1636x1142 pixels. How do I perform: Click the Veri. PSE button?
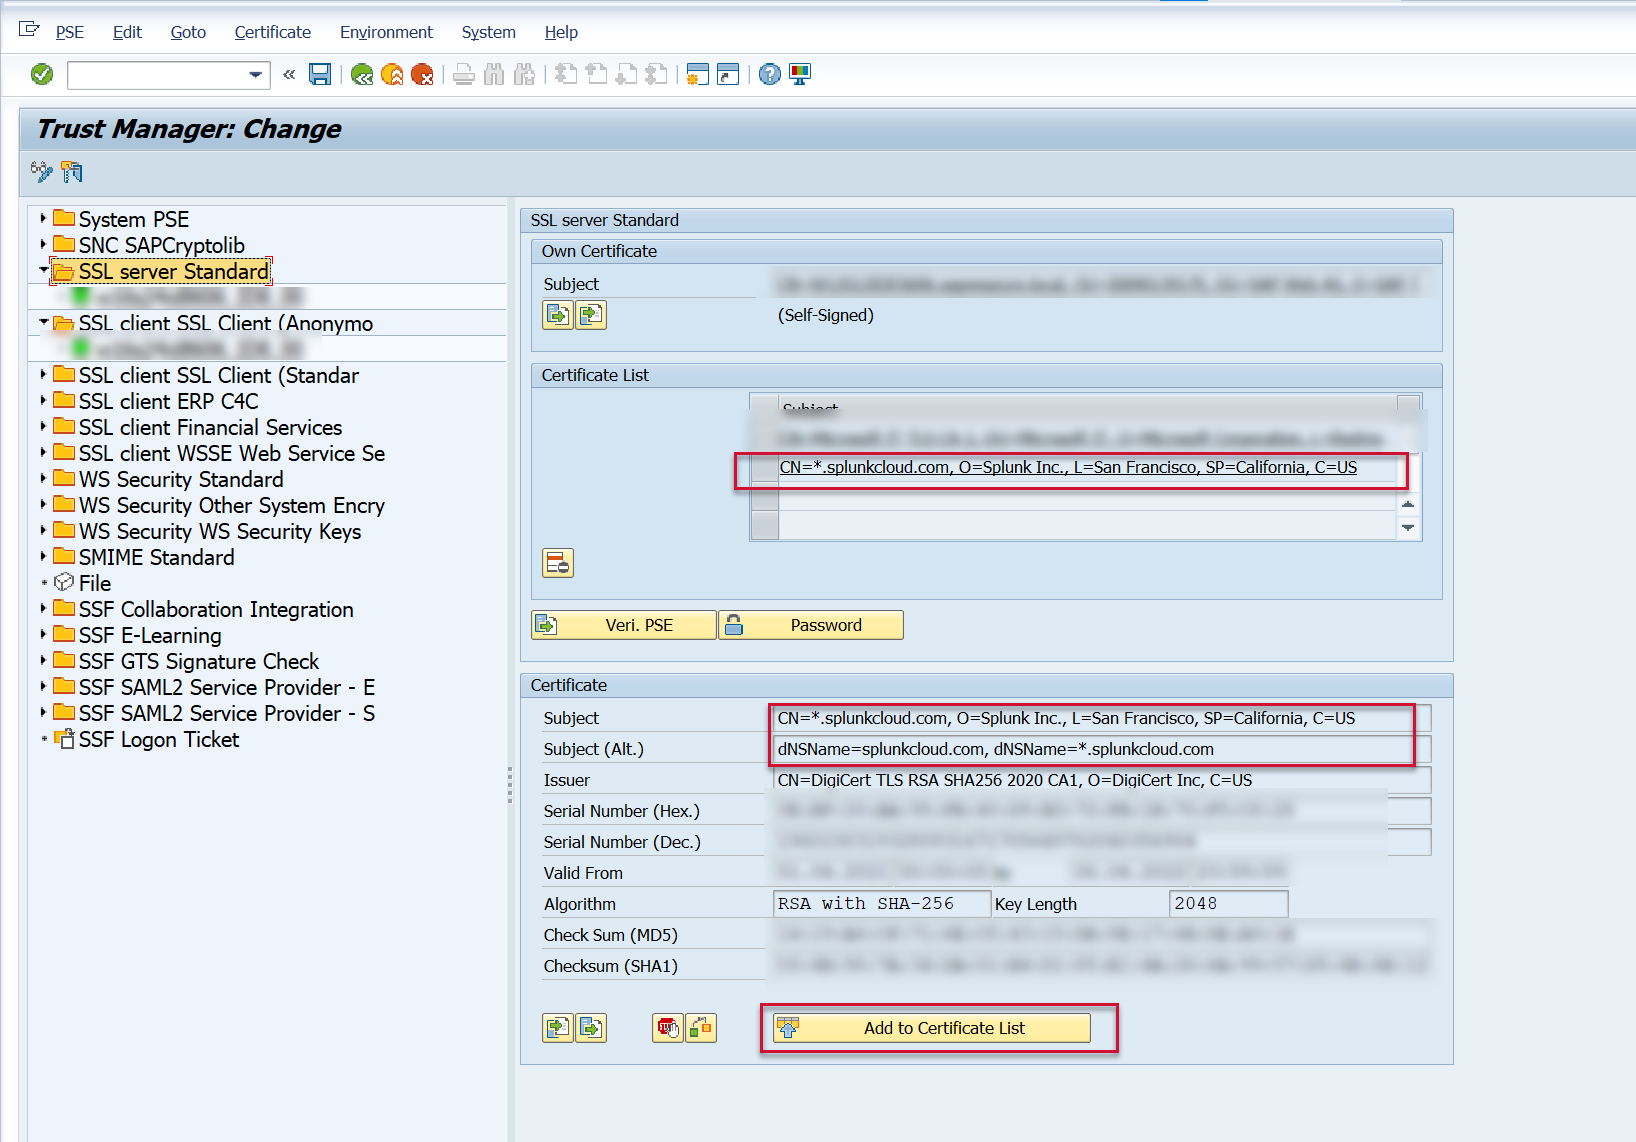tap(624, 625)
